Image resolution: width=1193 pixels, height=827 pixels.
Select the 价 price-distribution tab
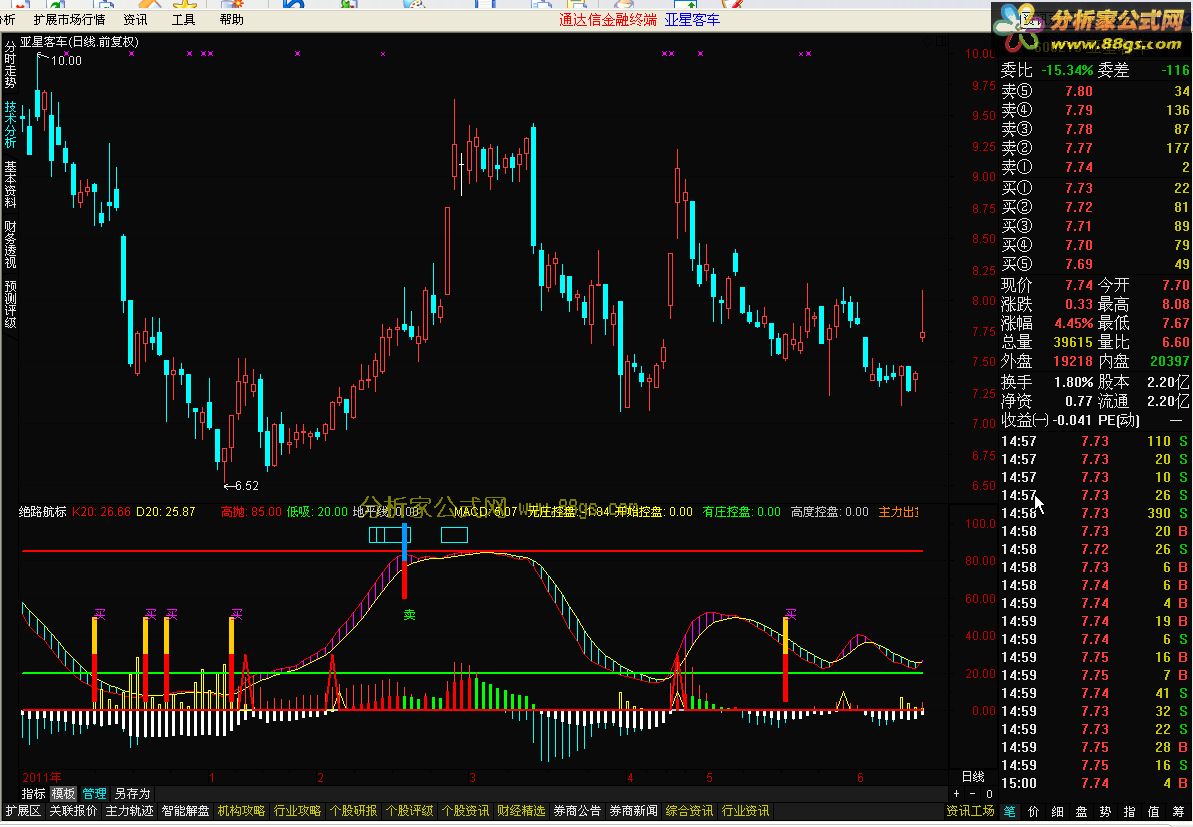[1032, 811]
